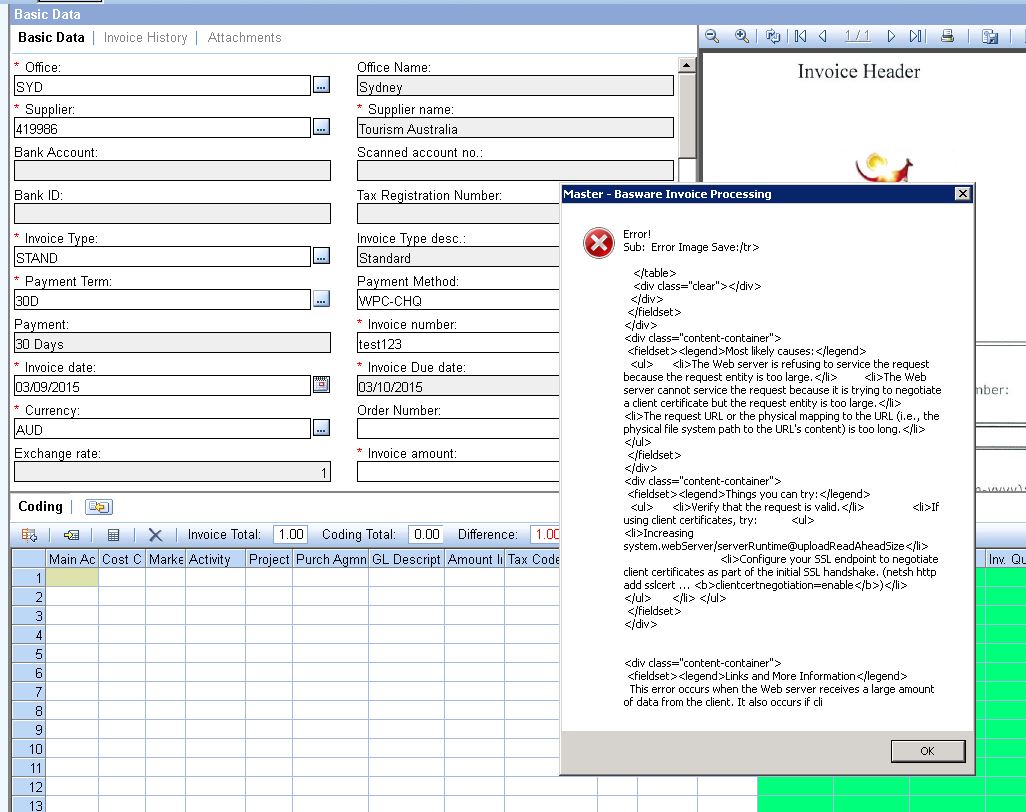Click the empty Invoice amount field
Viewport: 1026px width, 812px height.
click(x=458, y=472)
